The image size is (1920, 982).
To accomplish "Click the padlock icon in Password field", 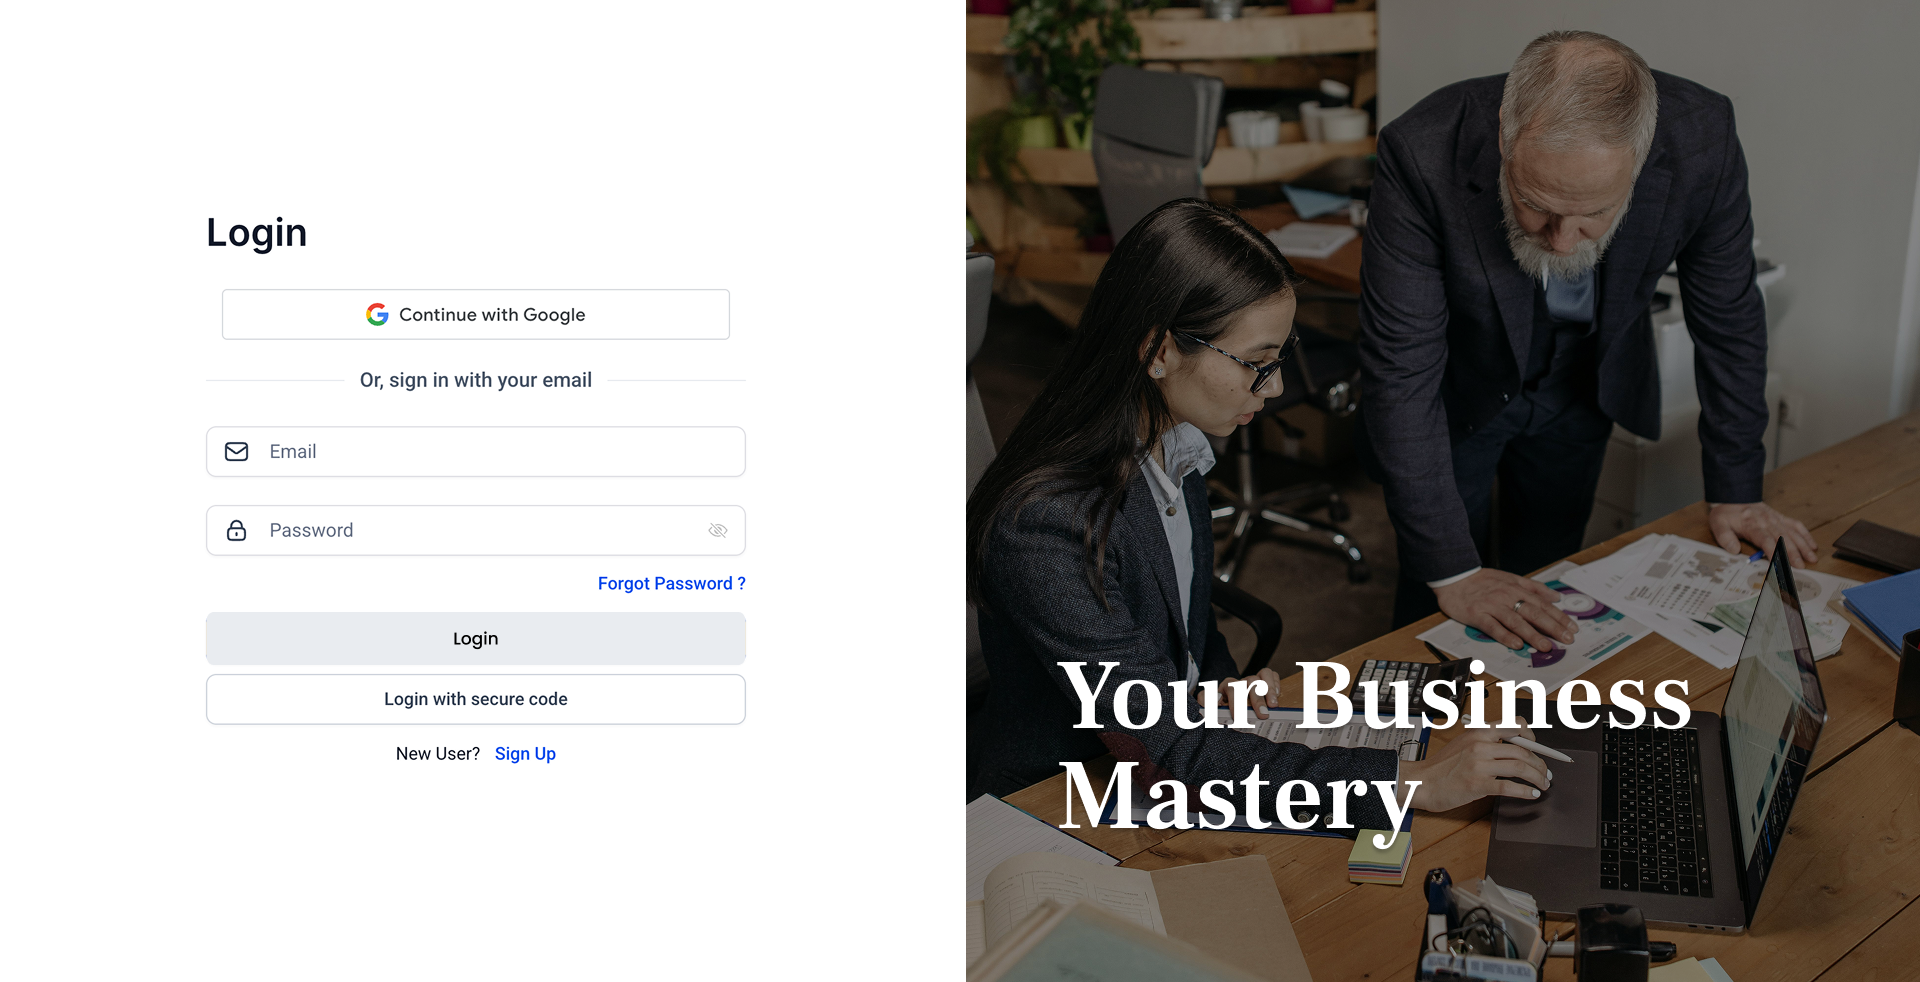I will pyautogui.click(x=237, y=530).
